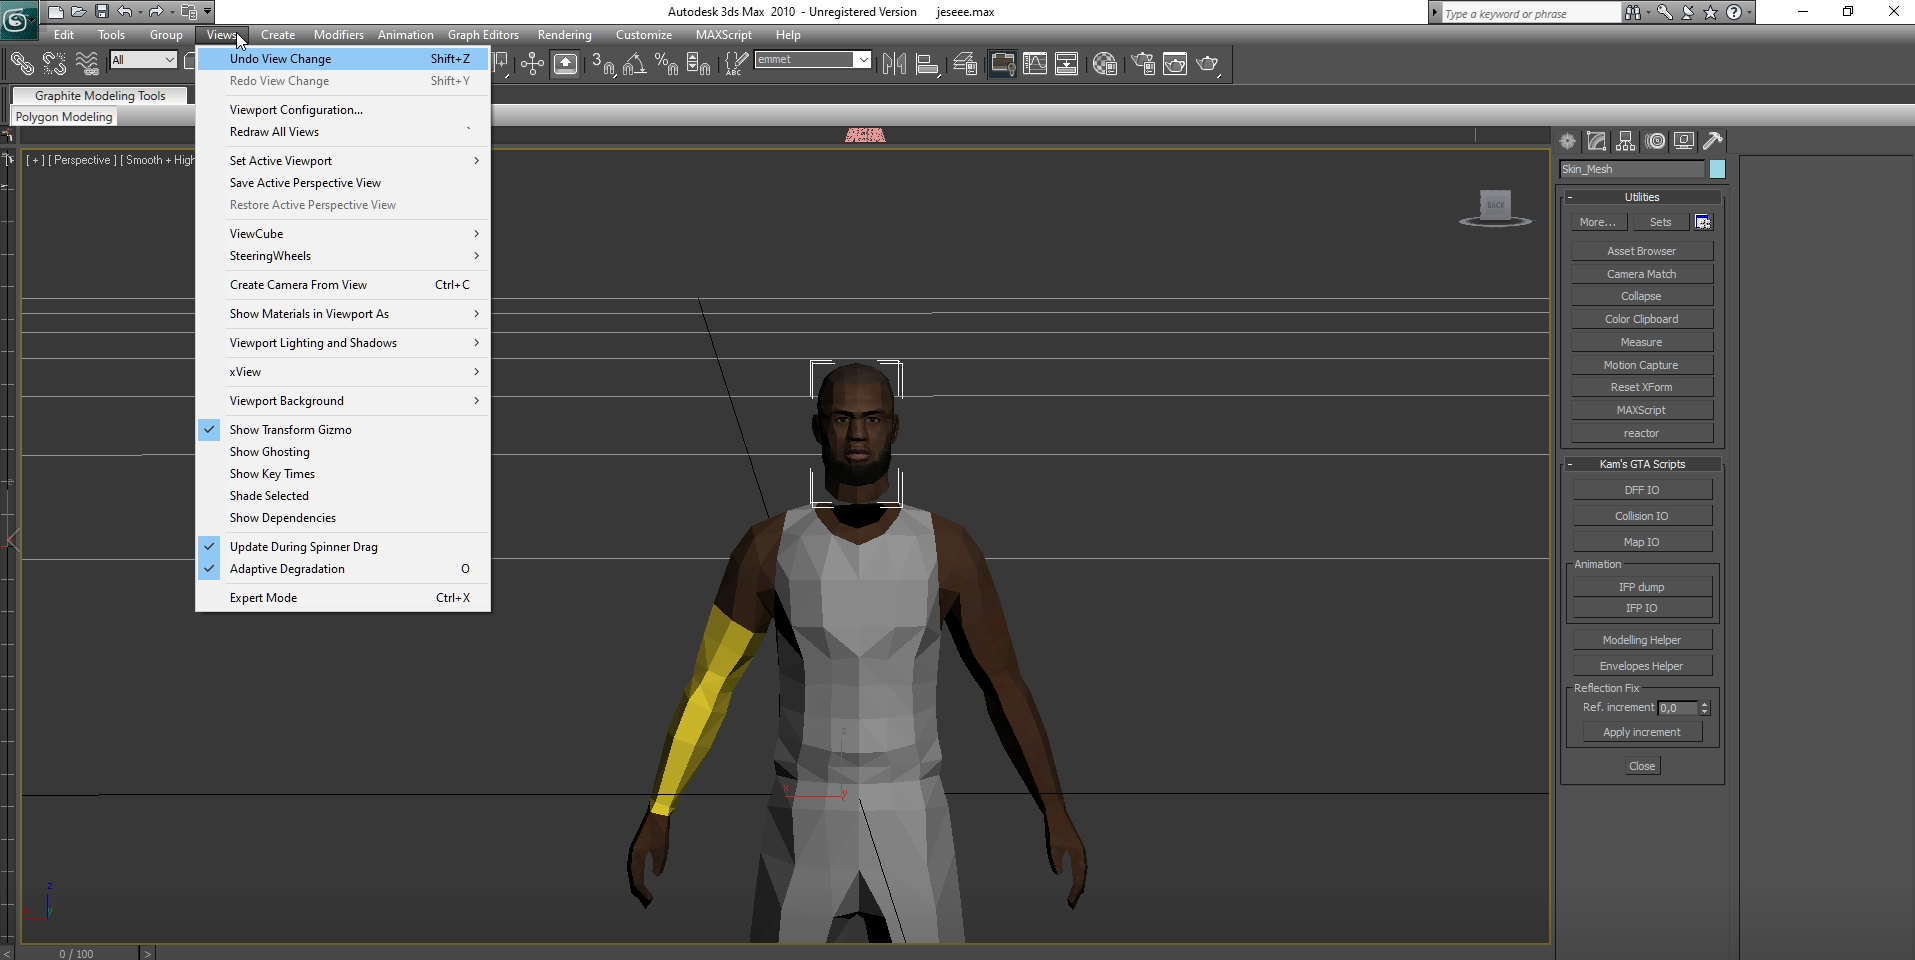Click the Select and Link chain icon
This screenshot has height=960, width=1915.
[x=21, y=64]
